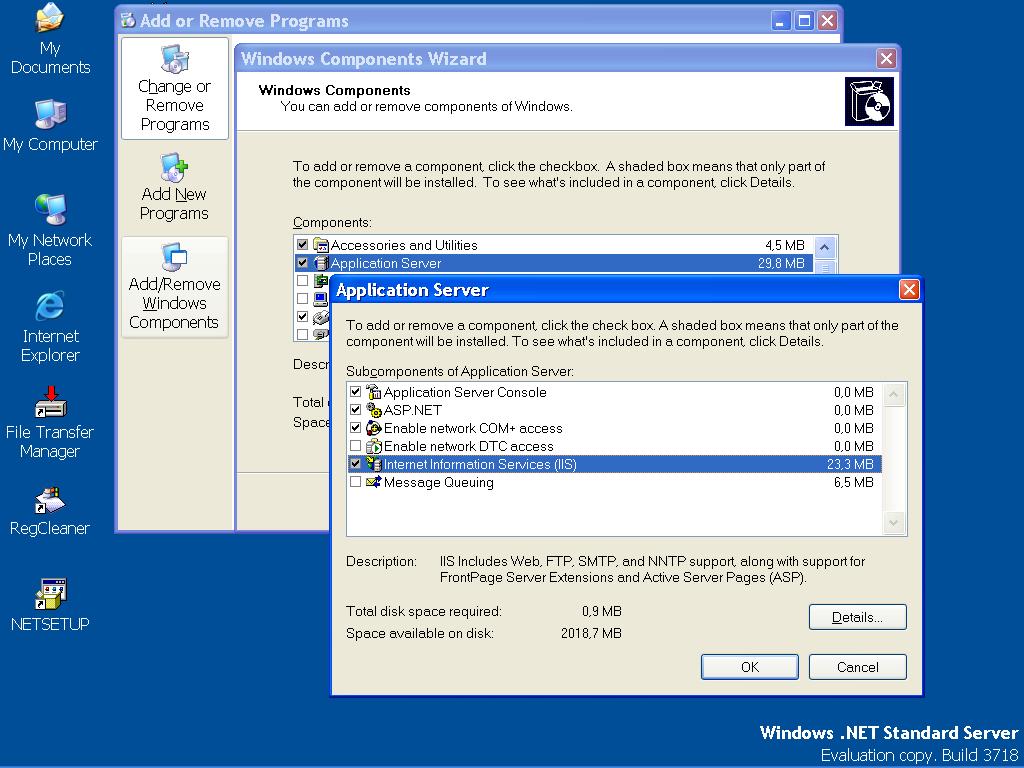
Task: Select 'Enable network COM+ access' row text
Action: click(473, 428)
